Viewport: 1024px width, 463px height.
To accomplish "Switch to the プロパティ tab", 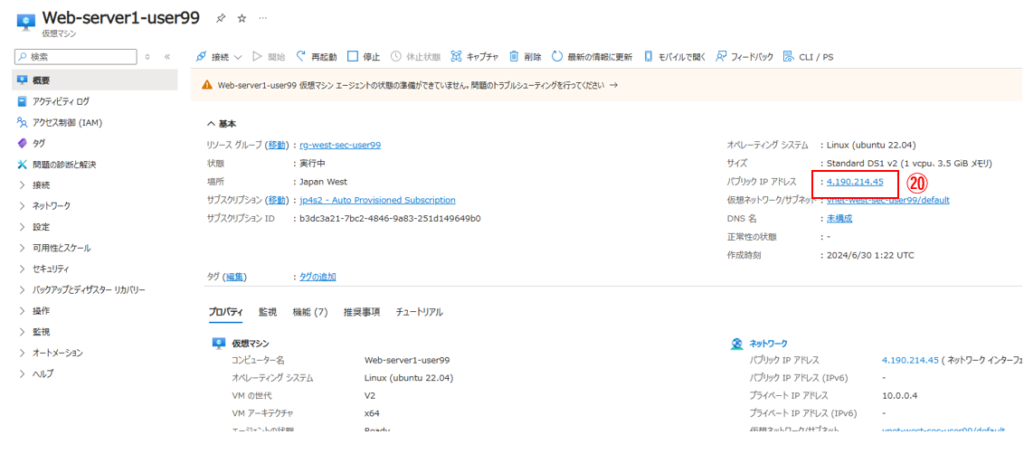I will (x=226, y=312).
